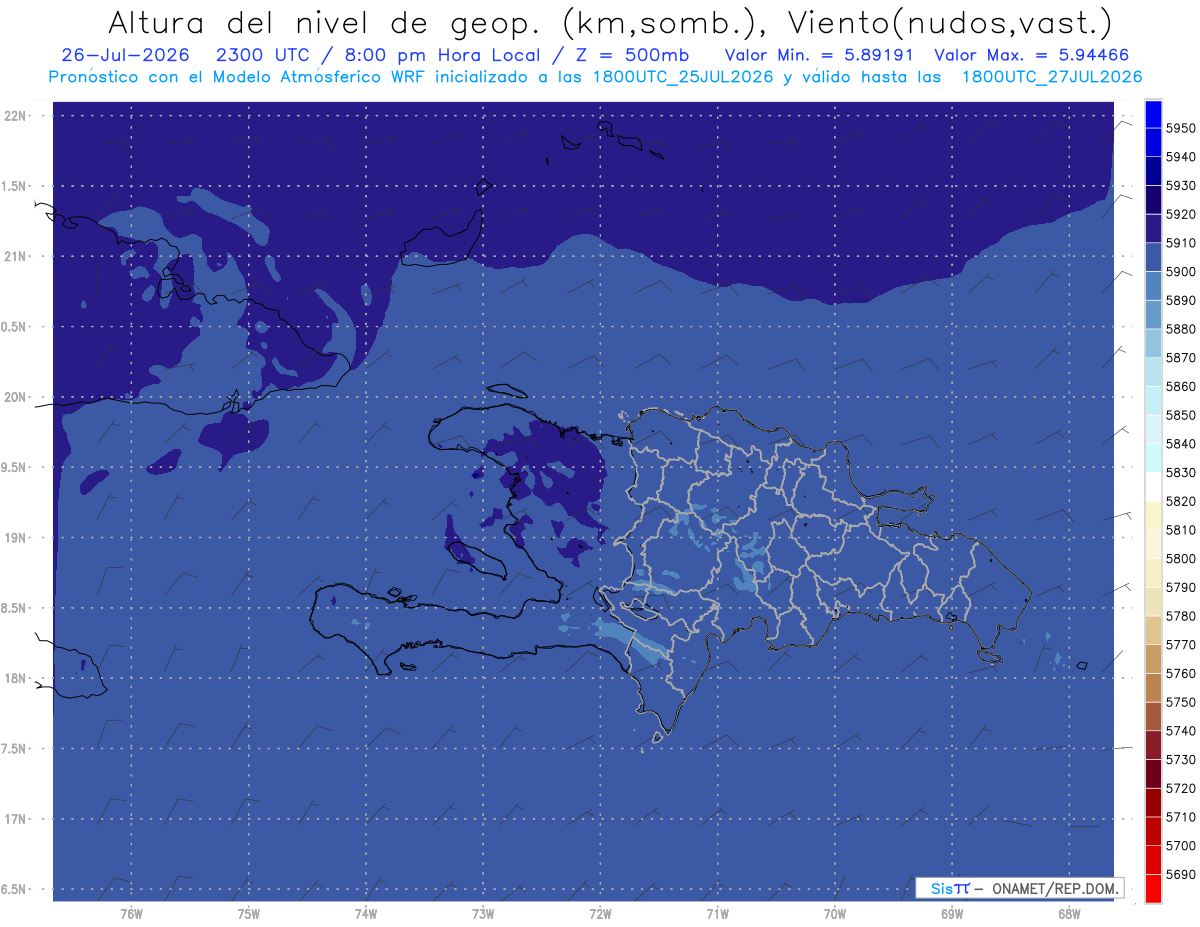Click the '20N' latitude label

16,397
